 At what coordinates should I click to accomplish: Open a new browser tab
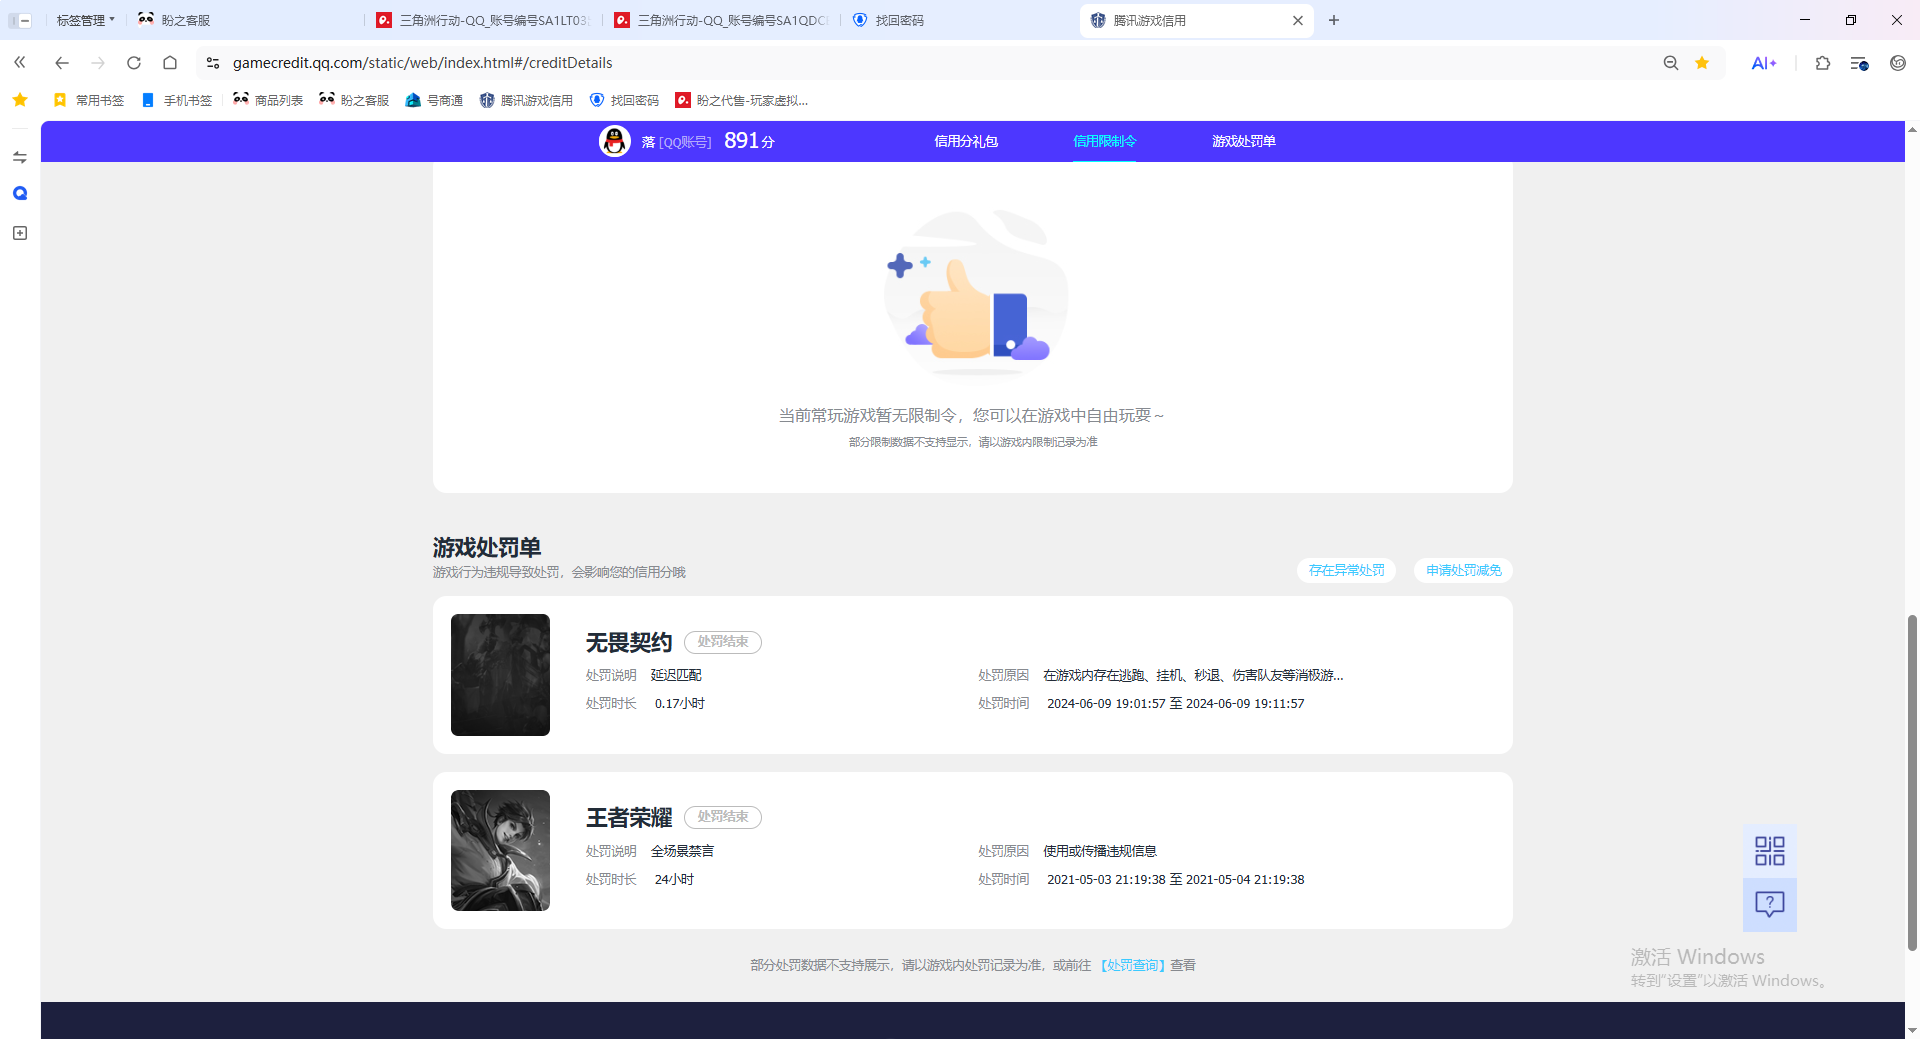(x=1333, y=20)
